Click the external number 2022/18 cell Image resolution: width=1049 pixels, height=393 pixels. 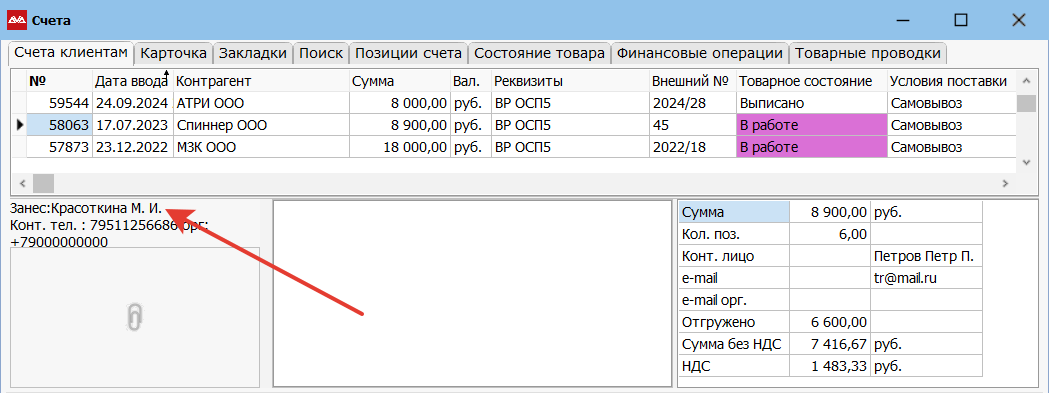coord(692,147)
